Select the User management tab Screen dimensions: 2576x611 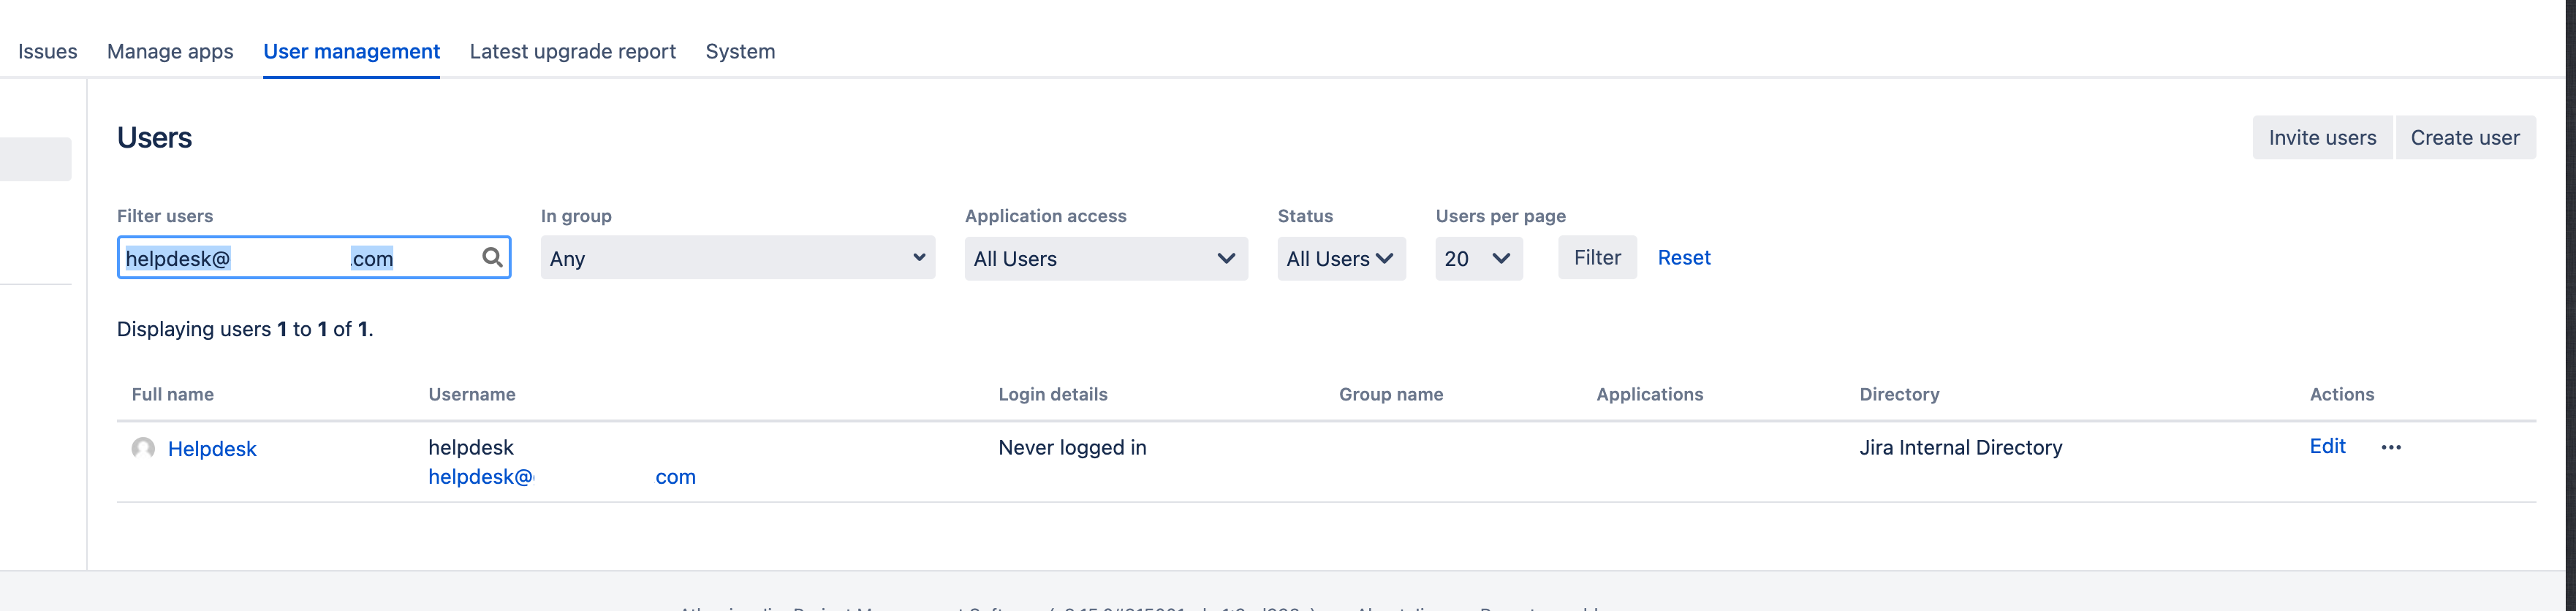(352, 51)
